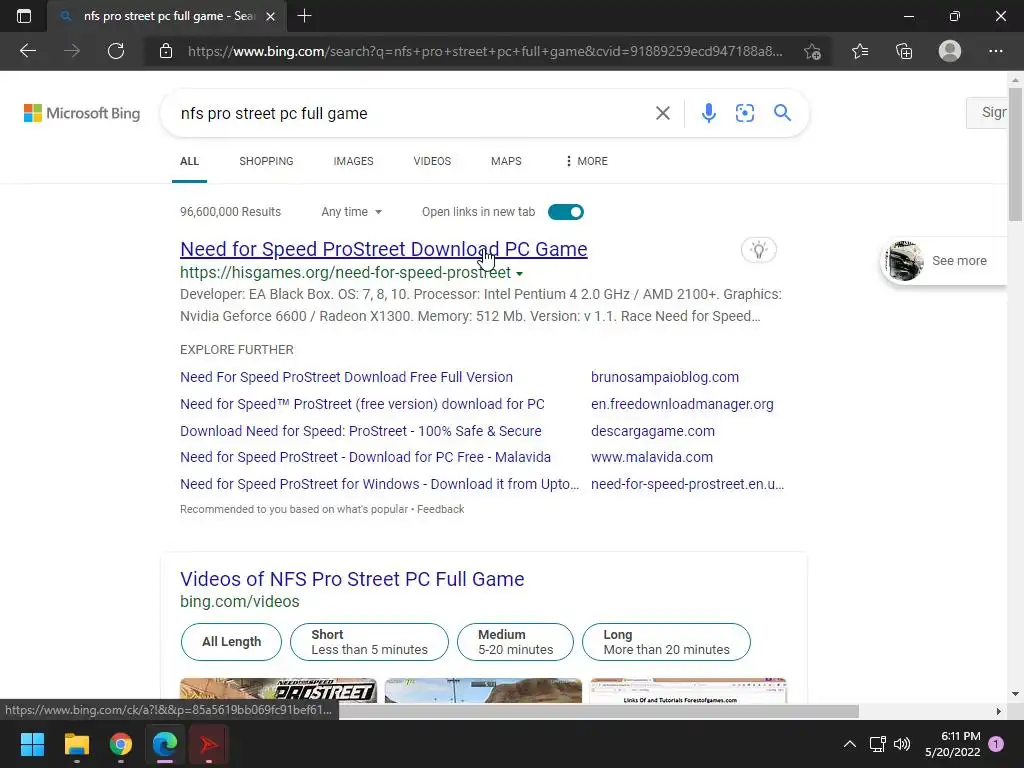The height and width of the screenshot is (768, 1024).
Task: Open the Collections icon
Action: (x=904, y=51)
